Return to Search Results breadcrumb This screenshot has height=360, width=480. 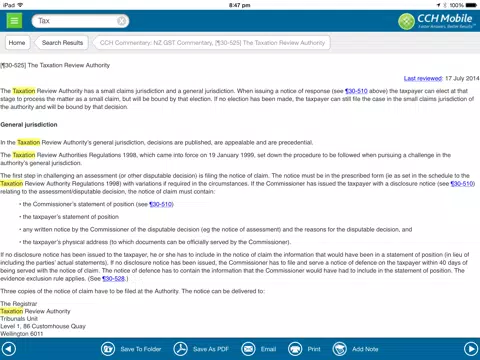pos(62,43)
